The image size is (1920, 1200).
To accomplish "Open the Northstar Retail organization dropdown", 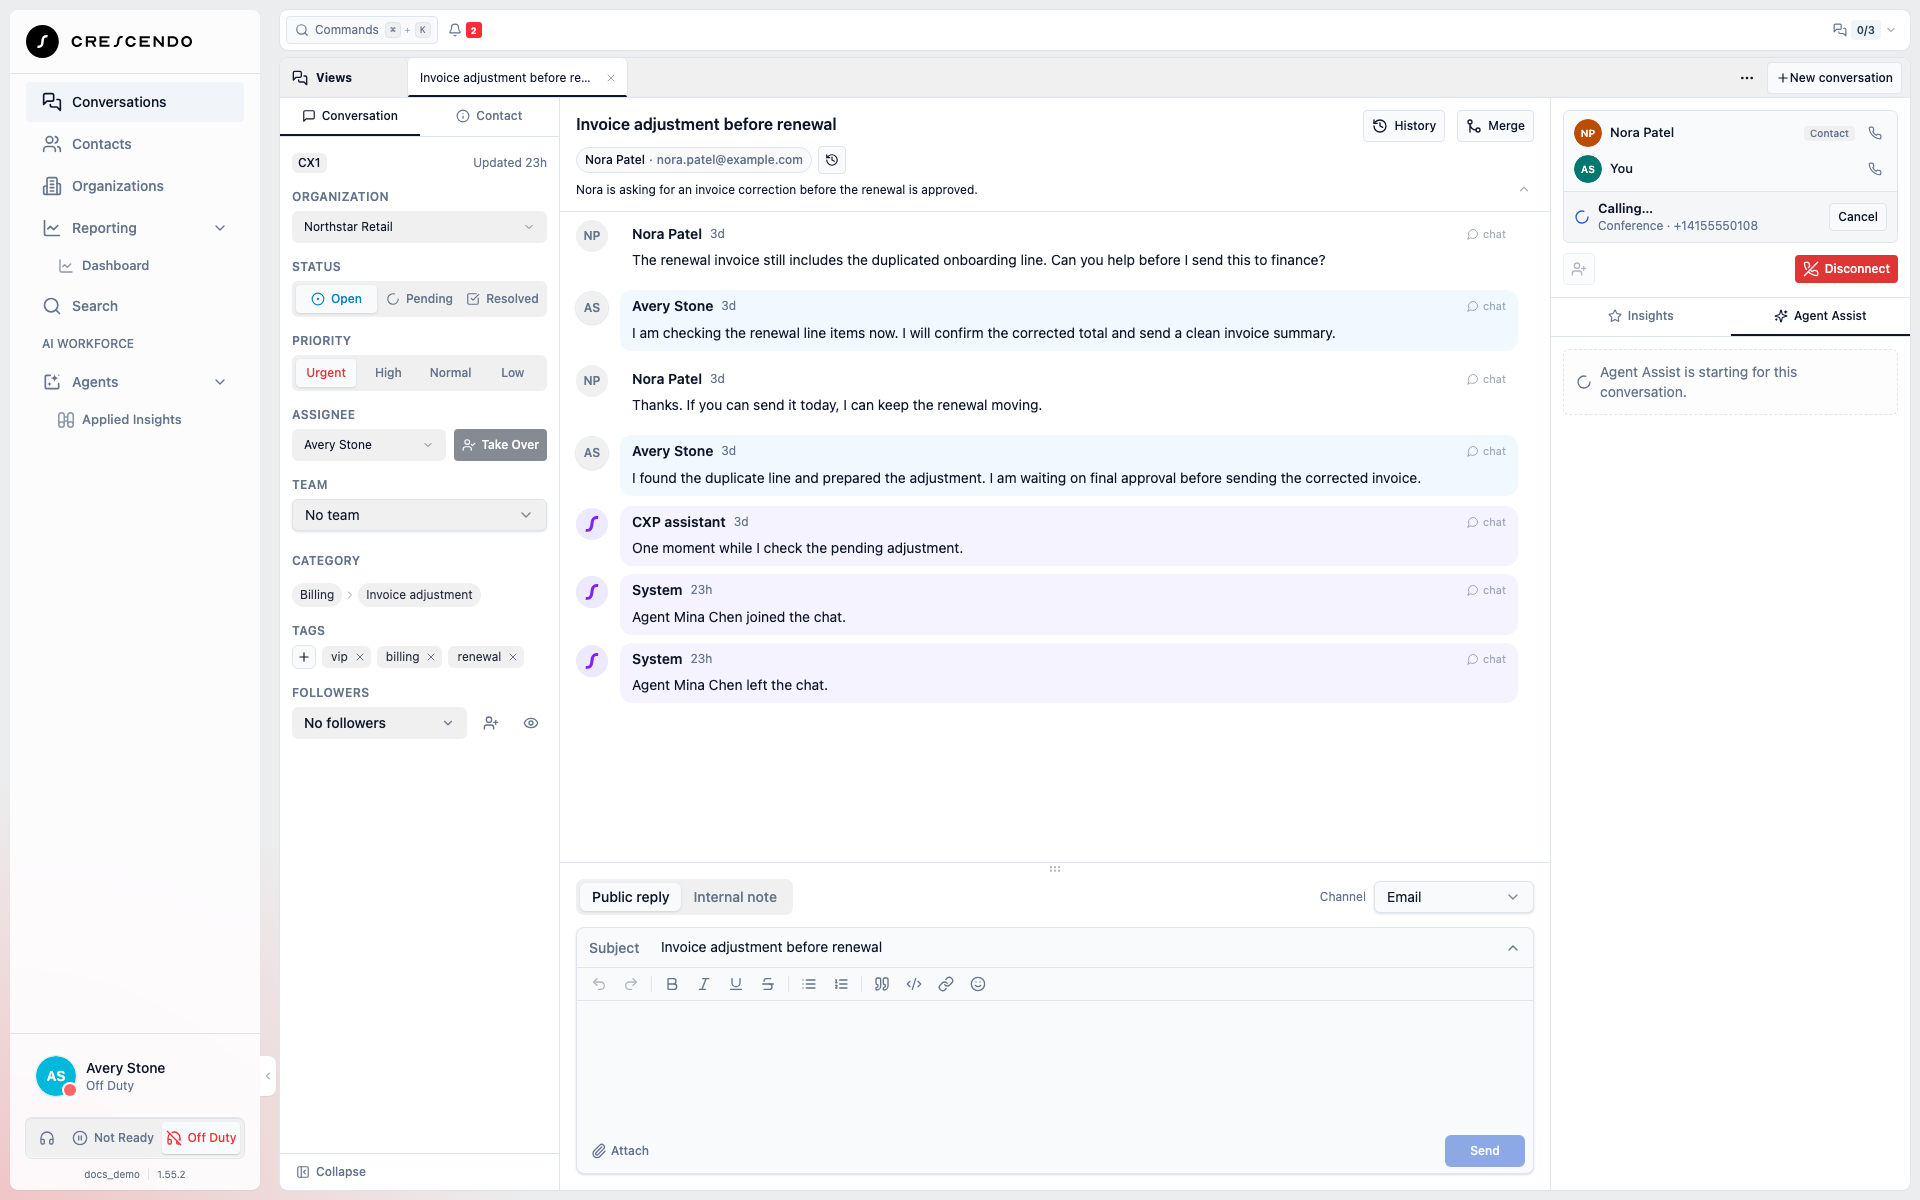I will pyautogui.click(x=419, y=227).
